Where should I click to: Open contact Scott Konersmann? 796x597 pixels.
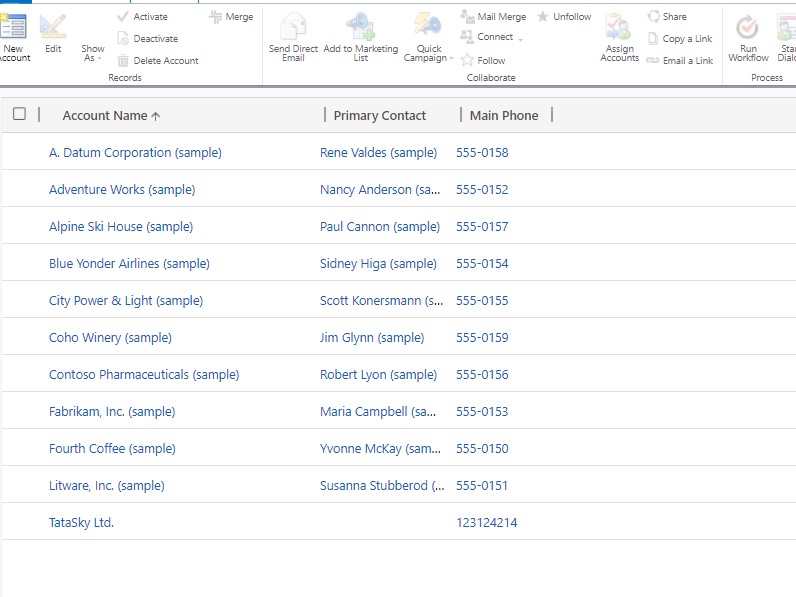(381, 301)
